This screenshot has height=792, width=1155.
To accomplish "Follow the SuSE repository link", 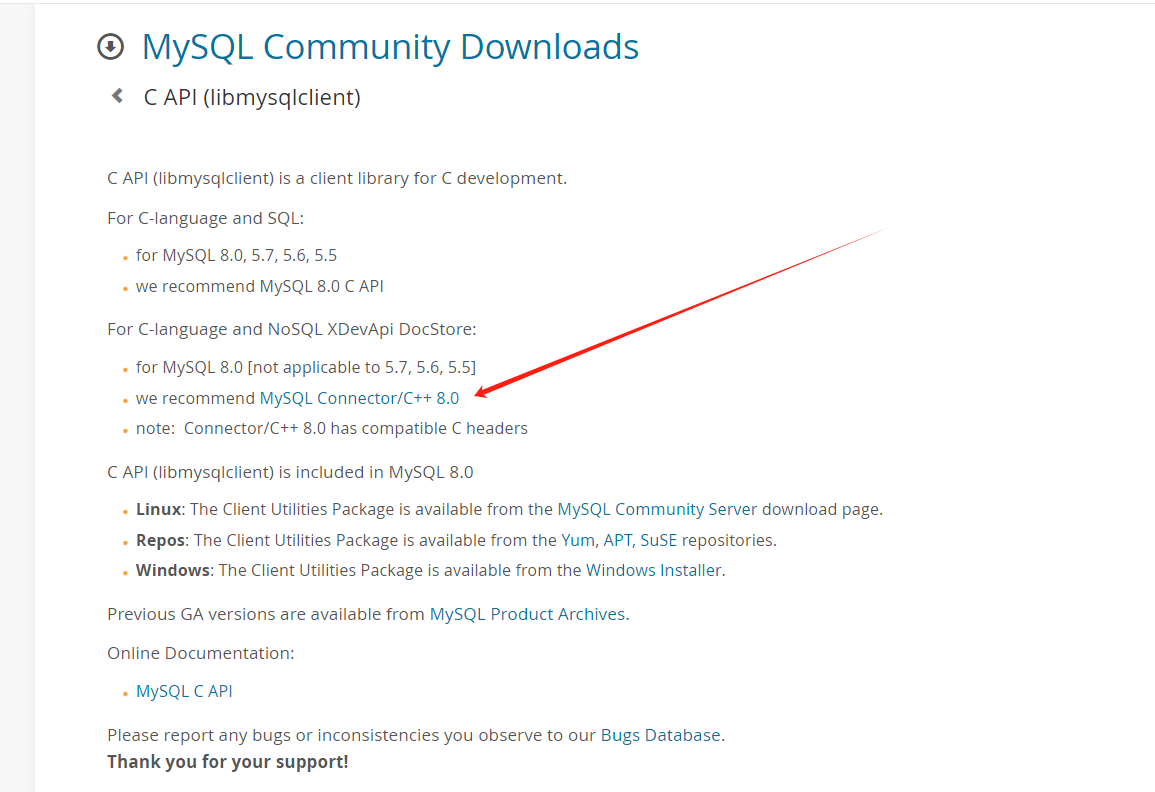I will point(659,540).
